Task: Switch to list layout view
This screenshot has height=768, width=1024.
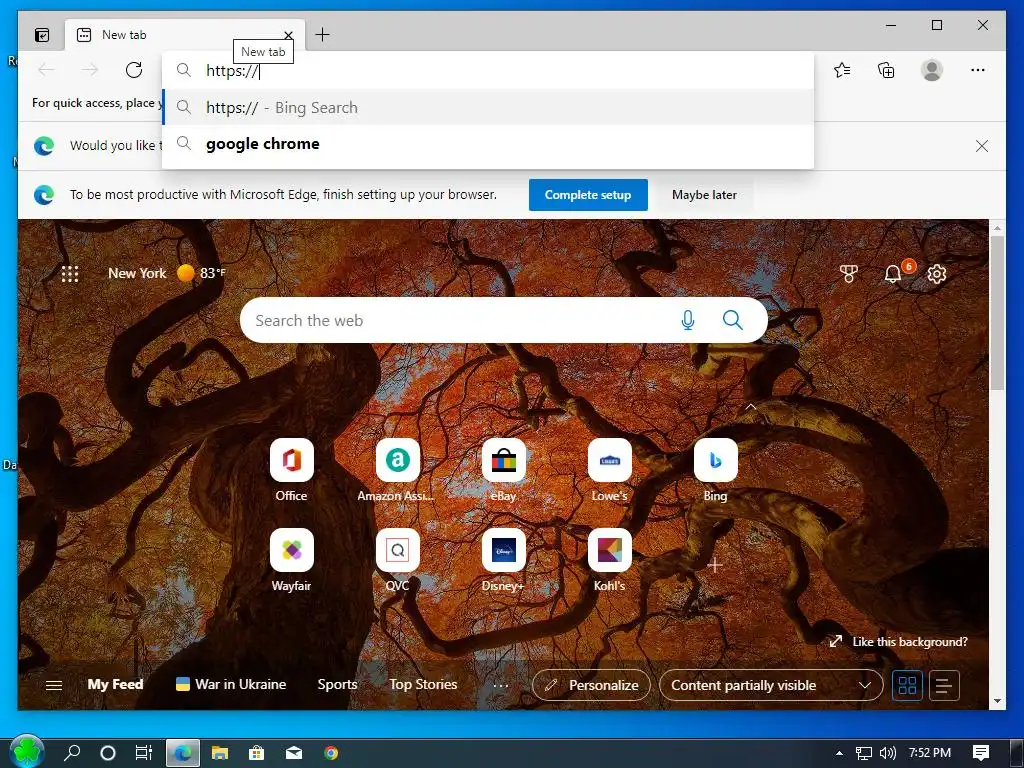Action: click(944, 685)
